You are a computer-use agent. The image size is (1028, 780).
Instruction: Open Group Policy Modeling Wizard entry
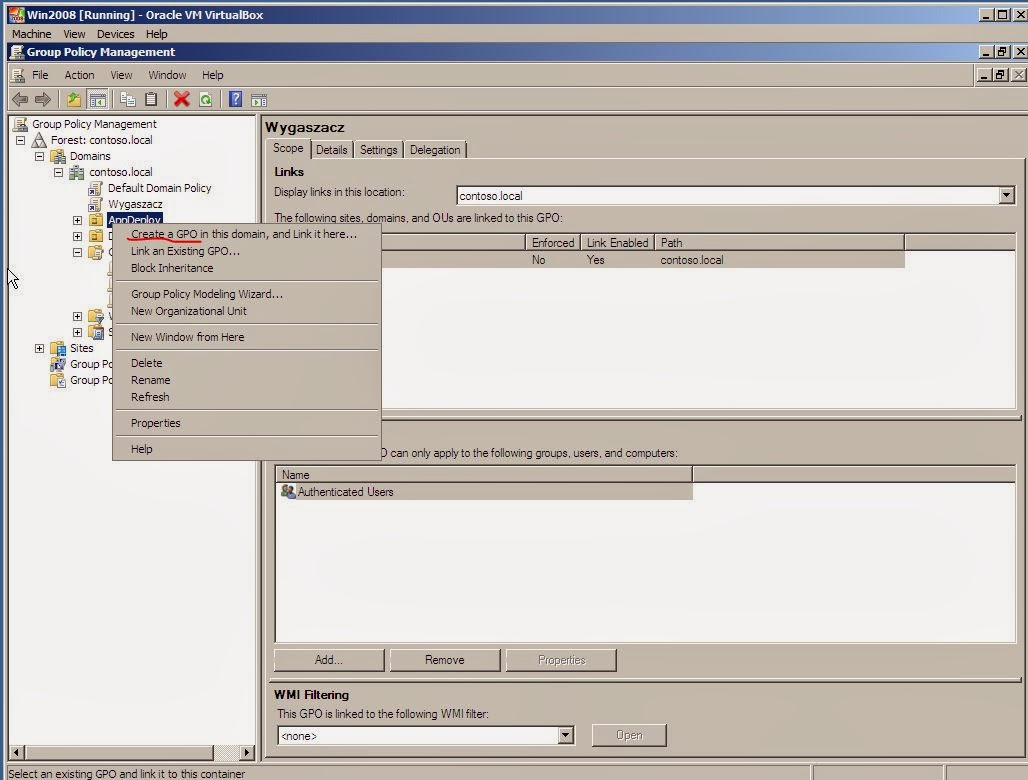[x=207, y=294]
